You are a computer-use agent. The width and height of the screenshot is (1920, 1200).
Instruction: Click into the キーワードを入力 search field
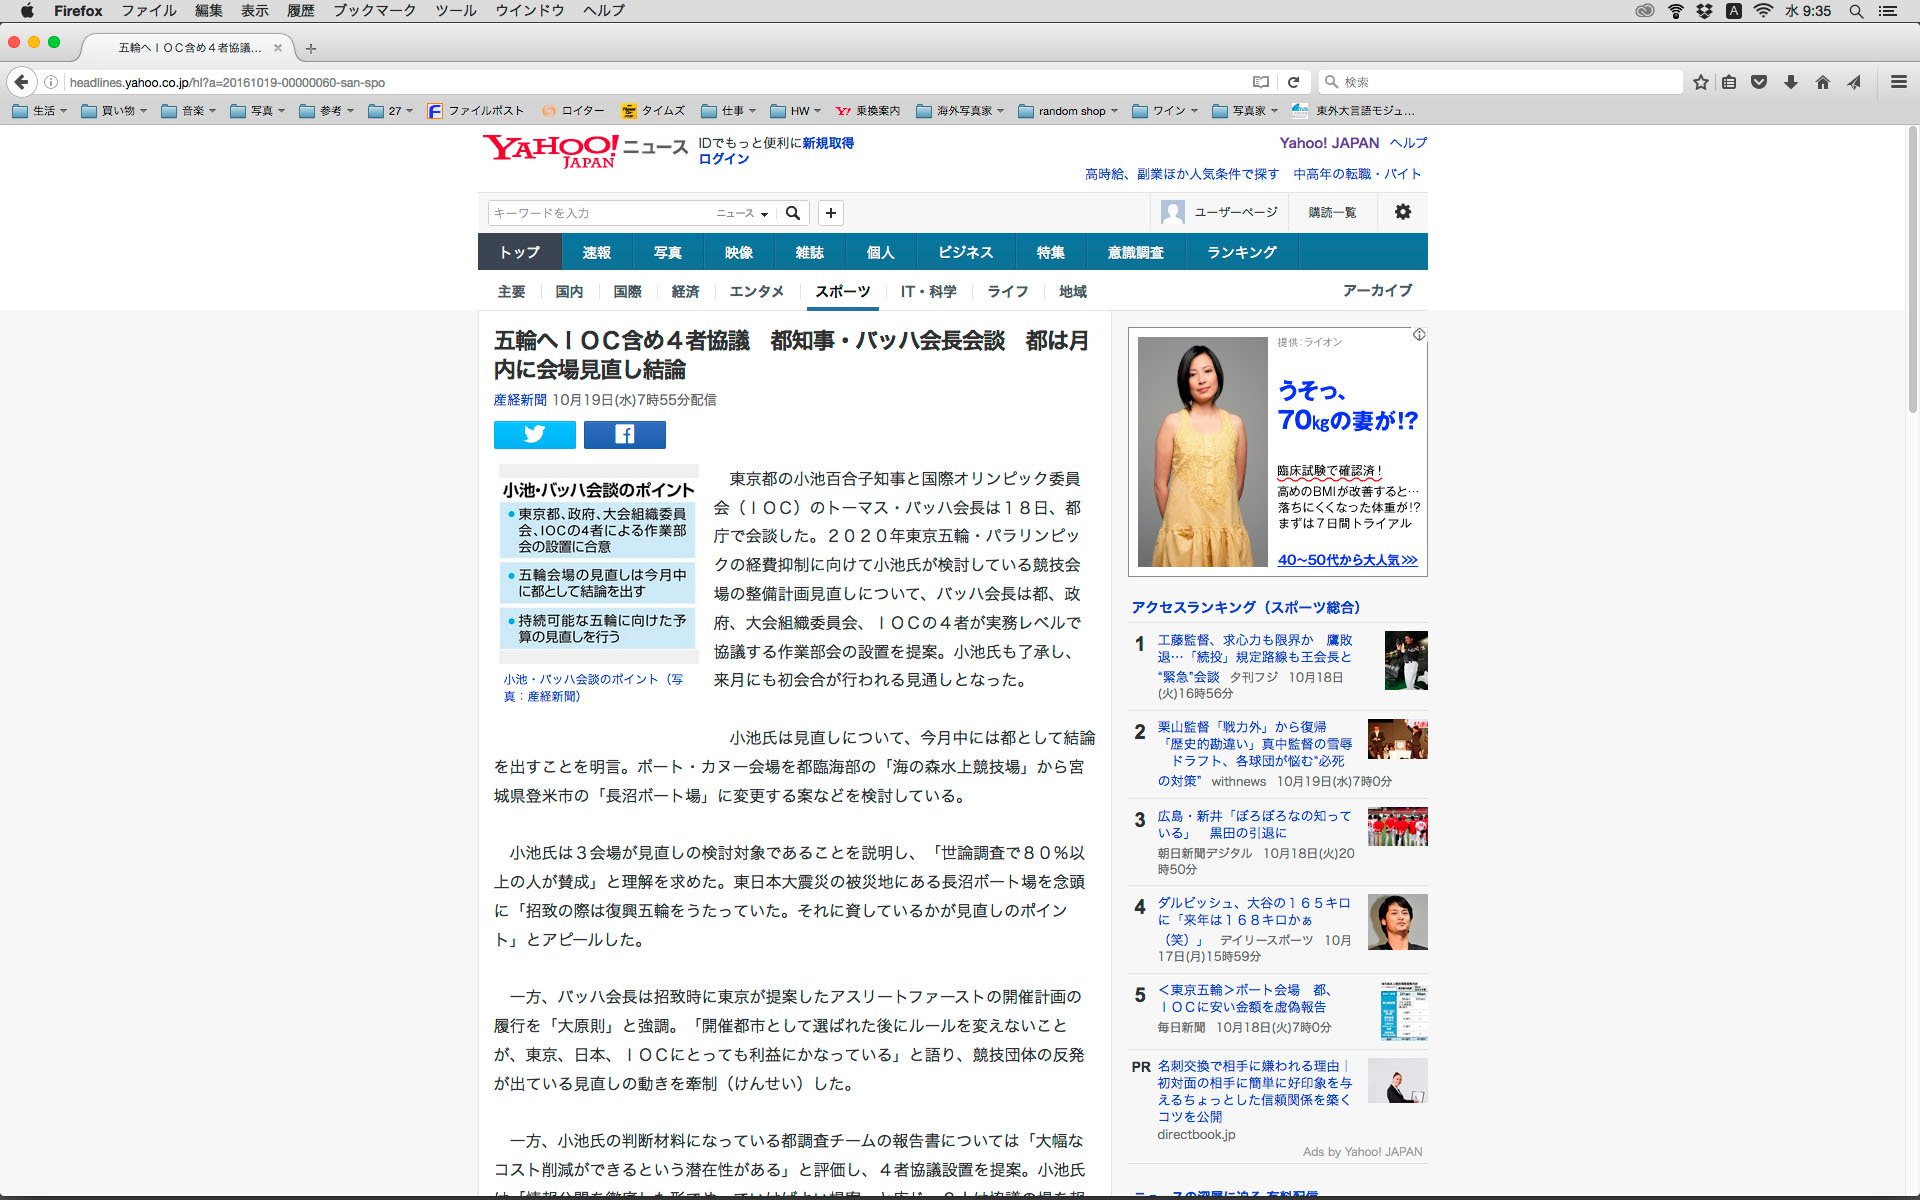pyautogui.click(x=600, y=213)
